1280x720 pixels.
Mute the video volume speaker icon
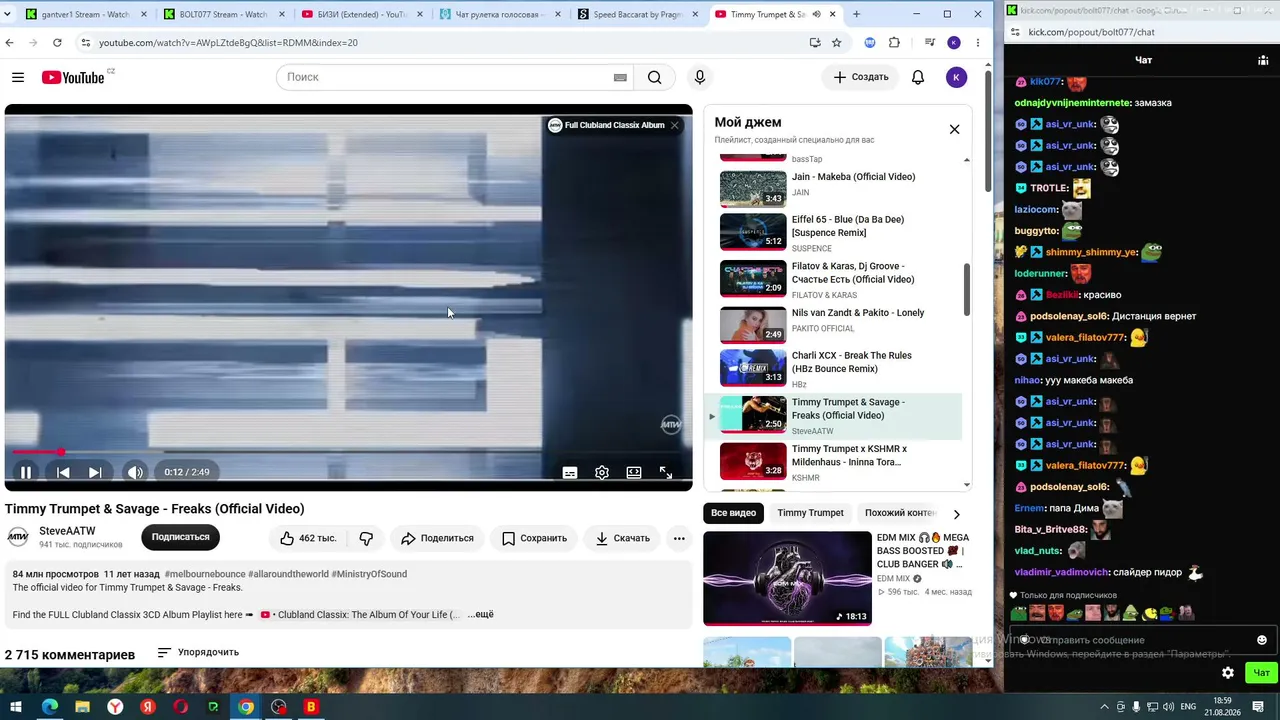135,473
